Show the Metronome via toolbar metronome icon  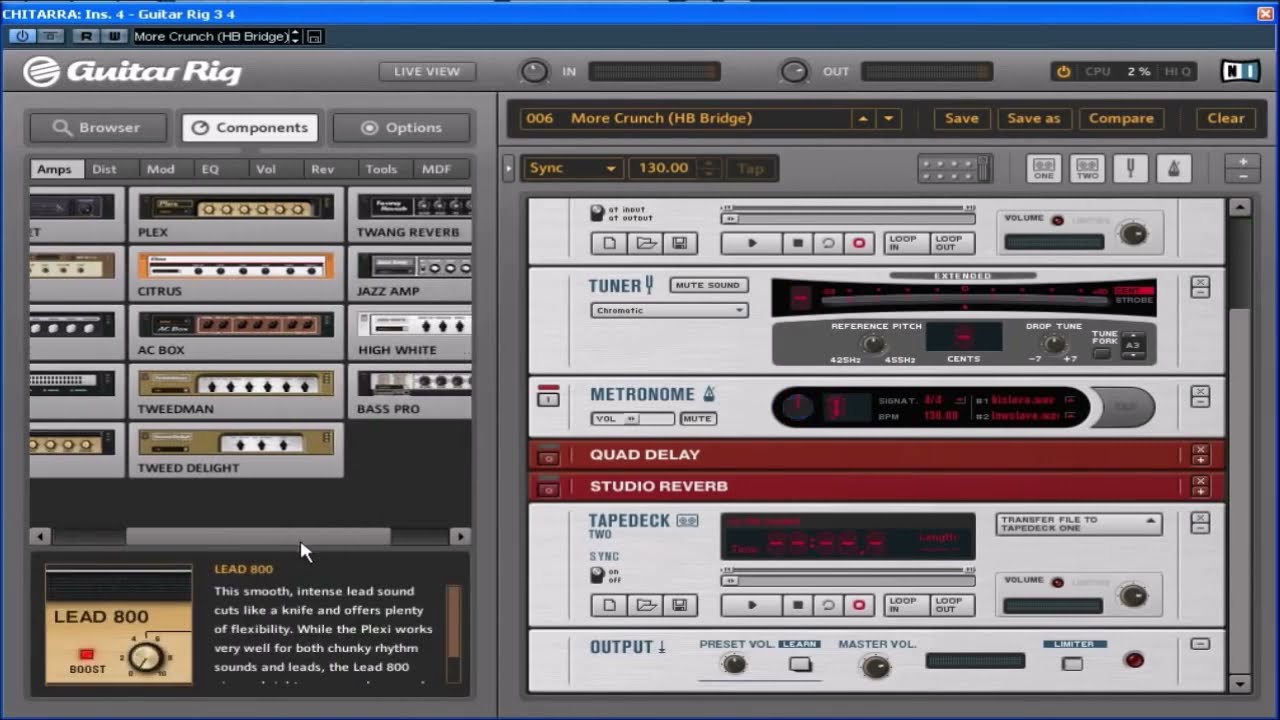(x=1174, y=168)
